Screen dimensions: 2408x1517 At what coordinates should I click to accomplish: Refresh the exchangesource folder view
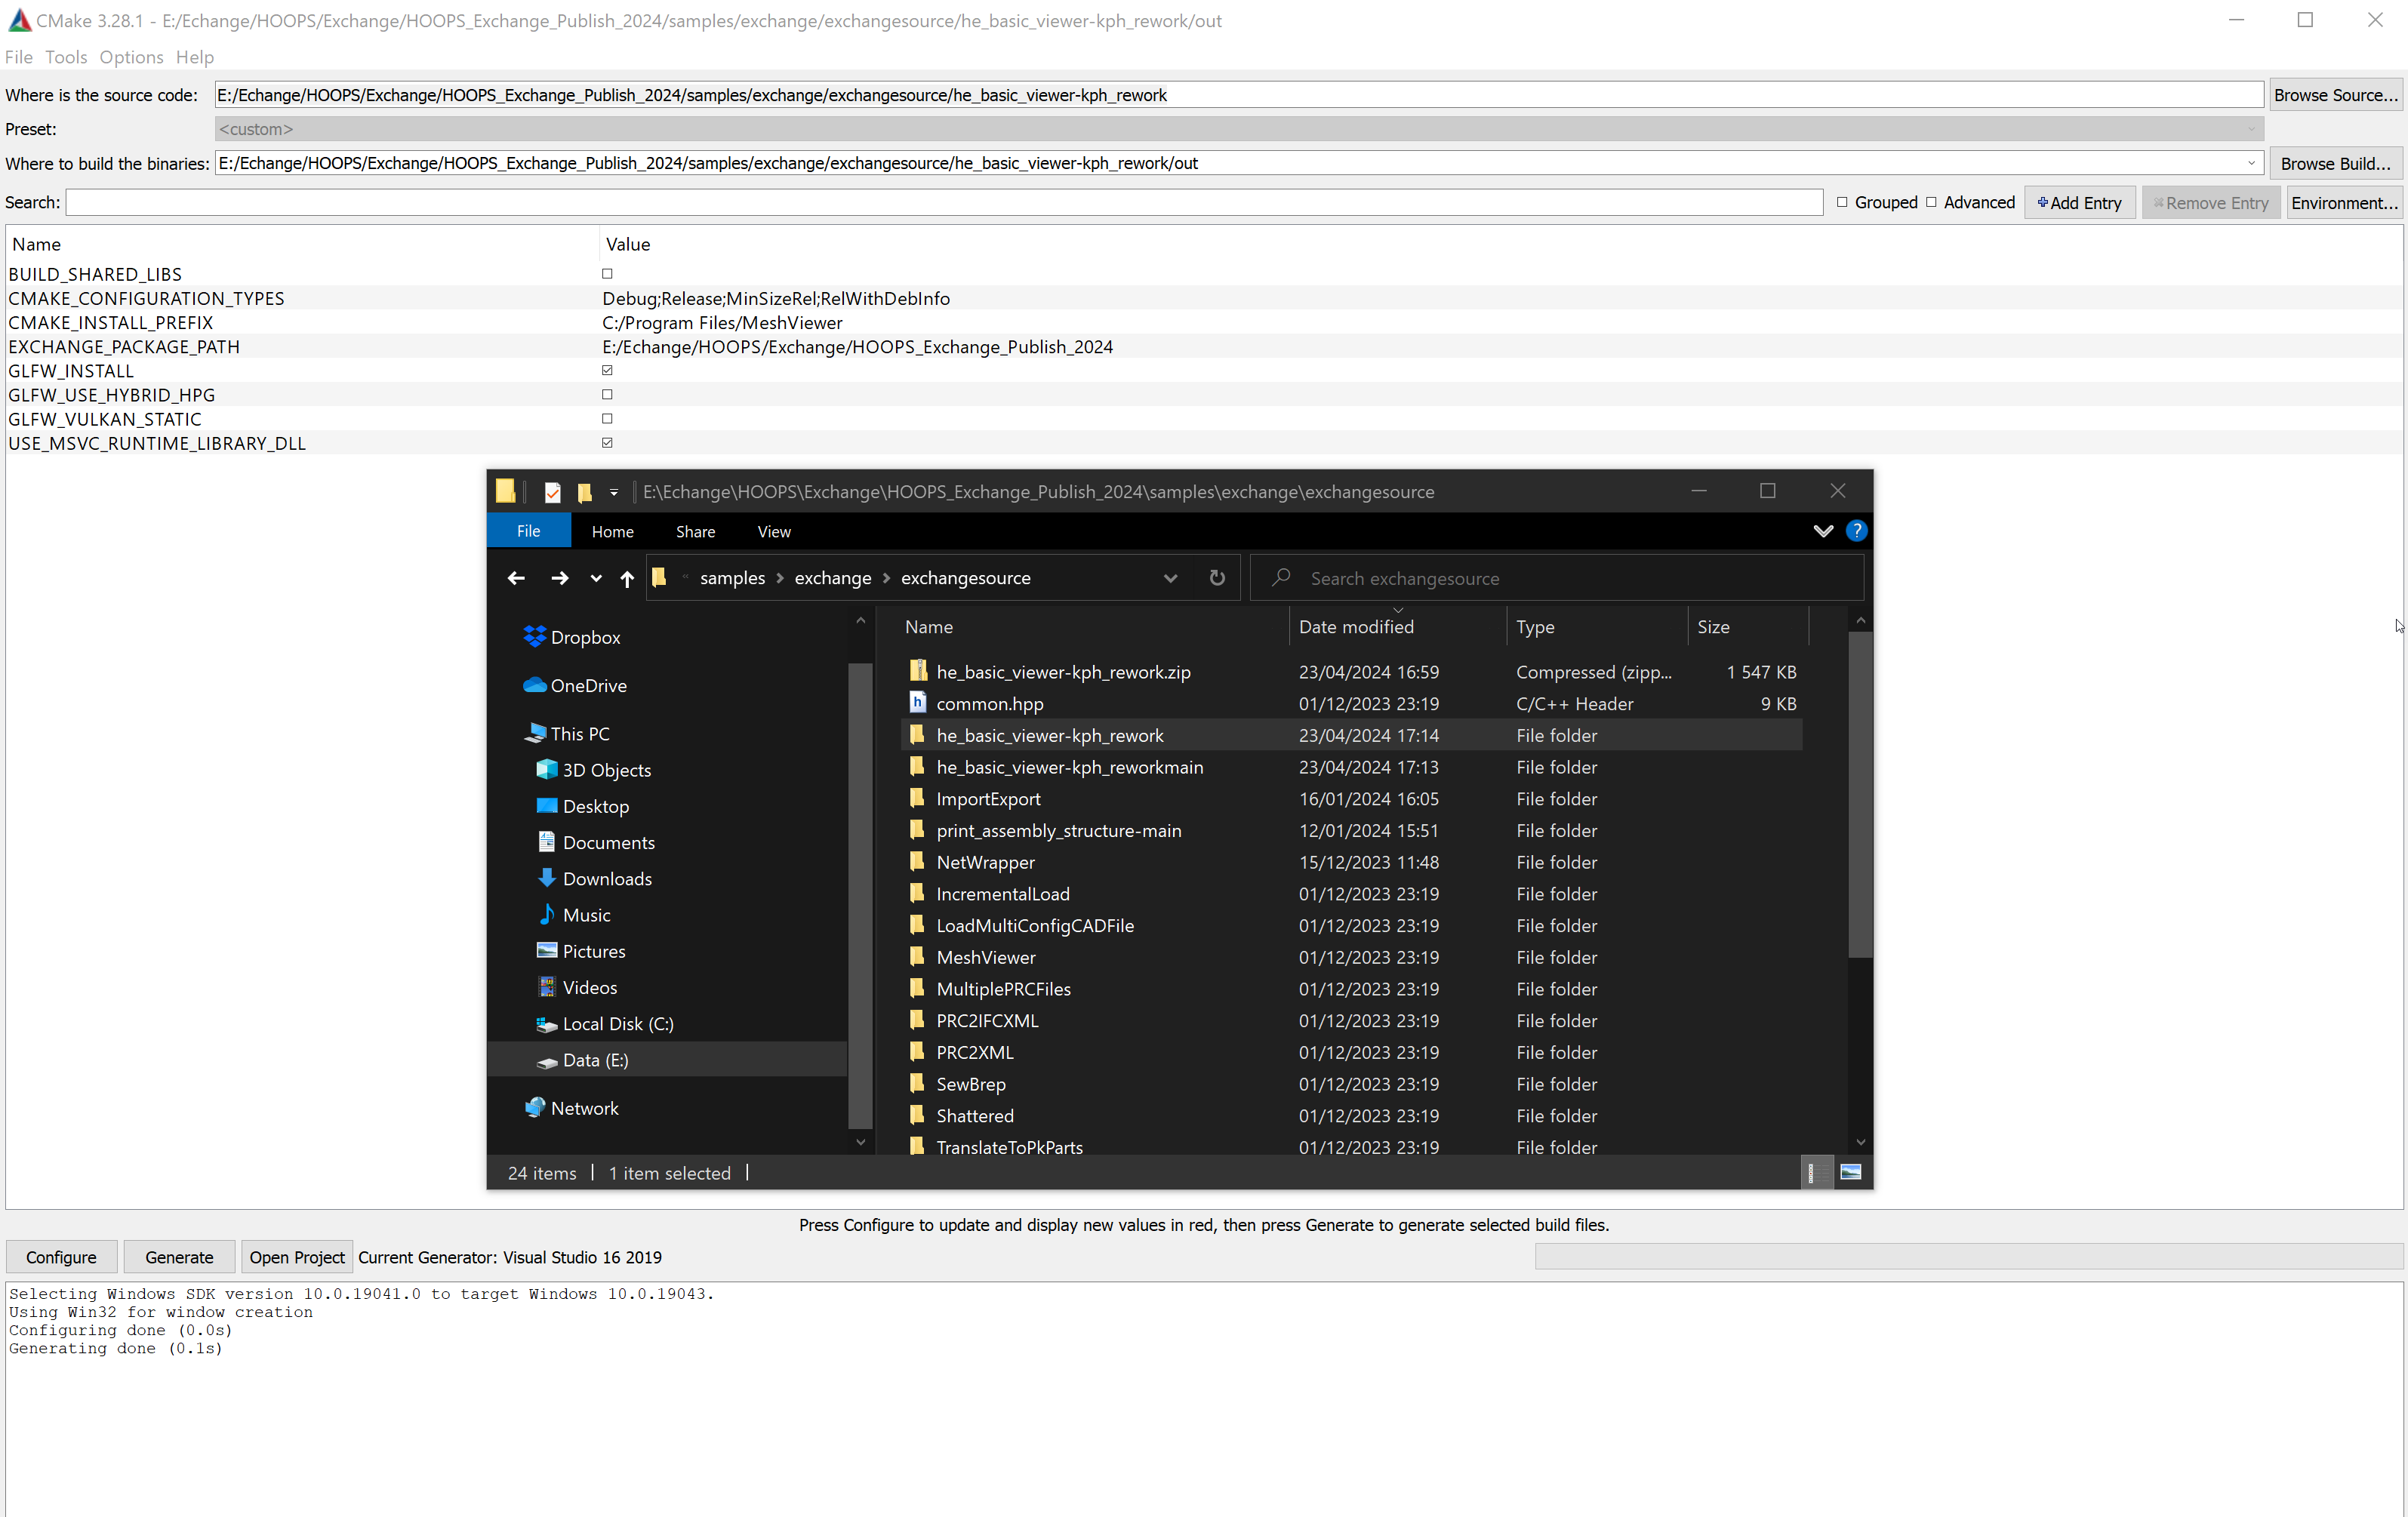[x=1217, y=578]
